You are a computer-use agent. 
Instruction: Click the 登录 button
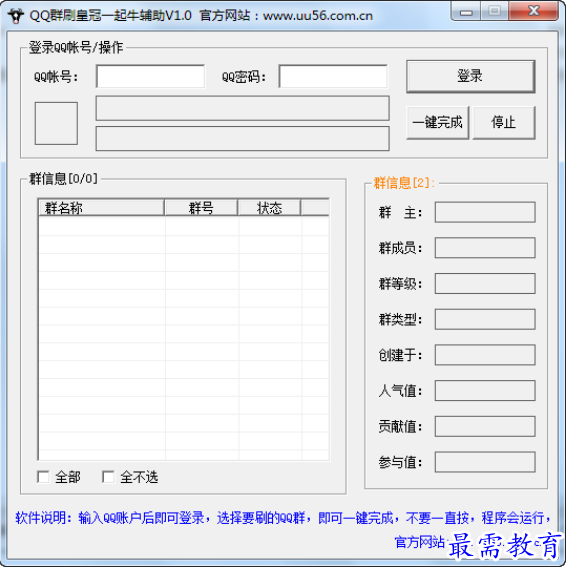click(470, 76)
